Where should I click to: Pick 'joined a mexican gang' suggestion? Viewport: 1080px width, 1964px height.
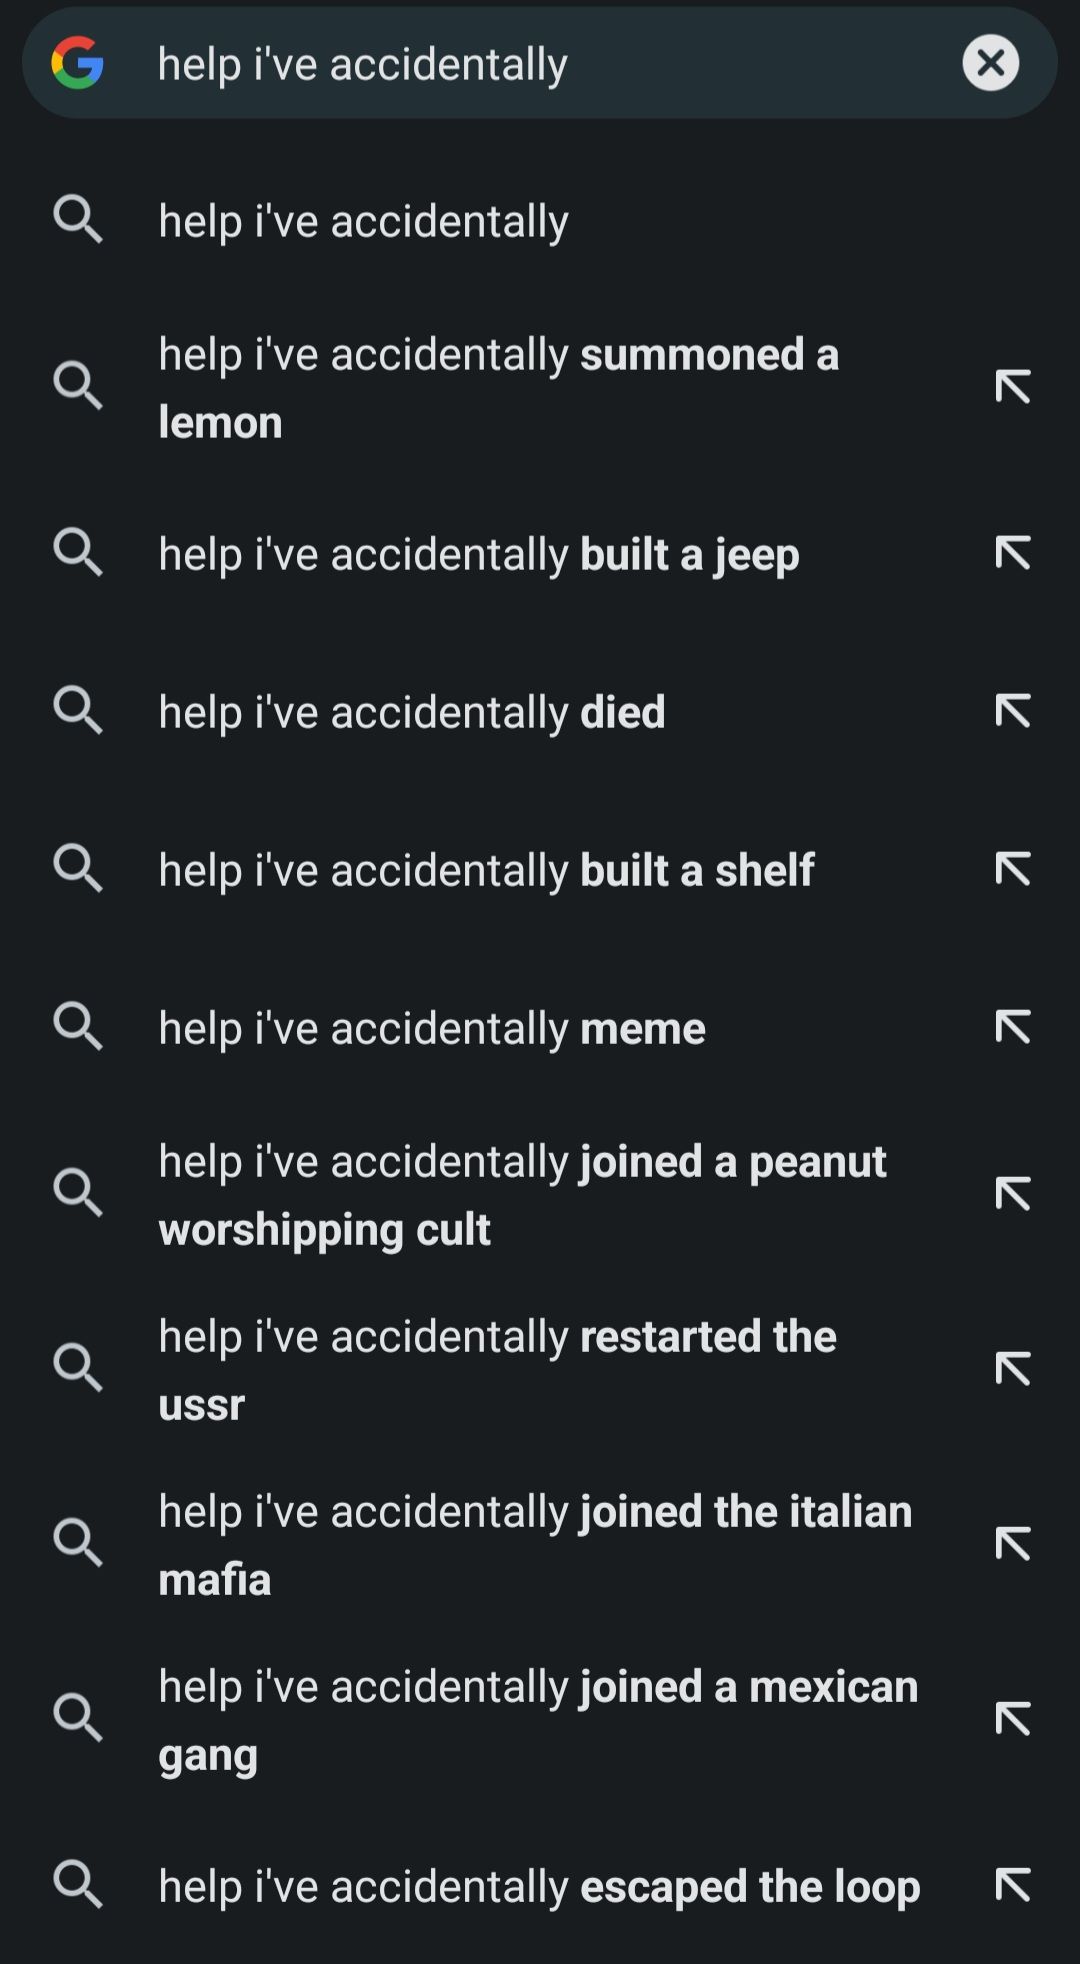(x=538, y=1720)
